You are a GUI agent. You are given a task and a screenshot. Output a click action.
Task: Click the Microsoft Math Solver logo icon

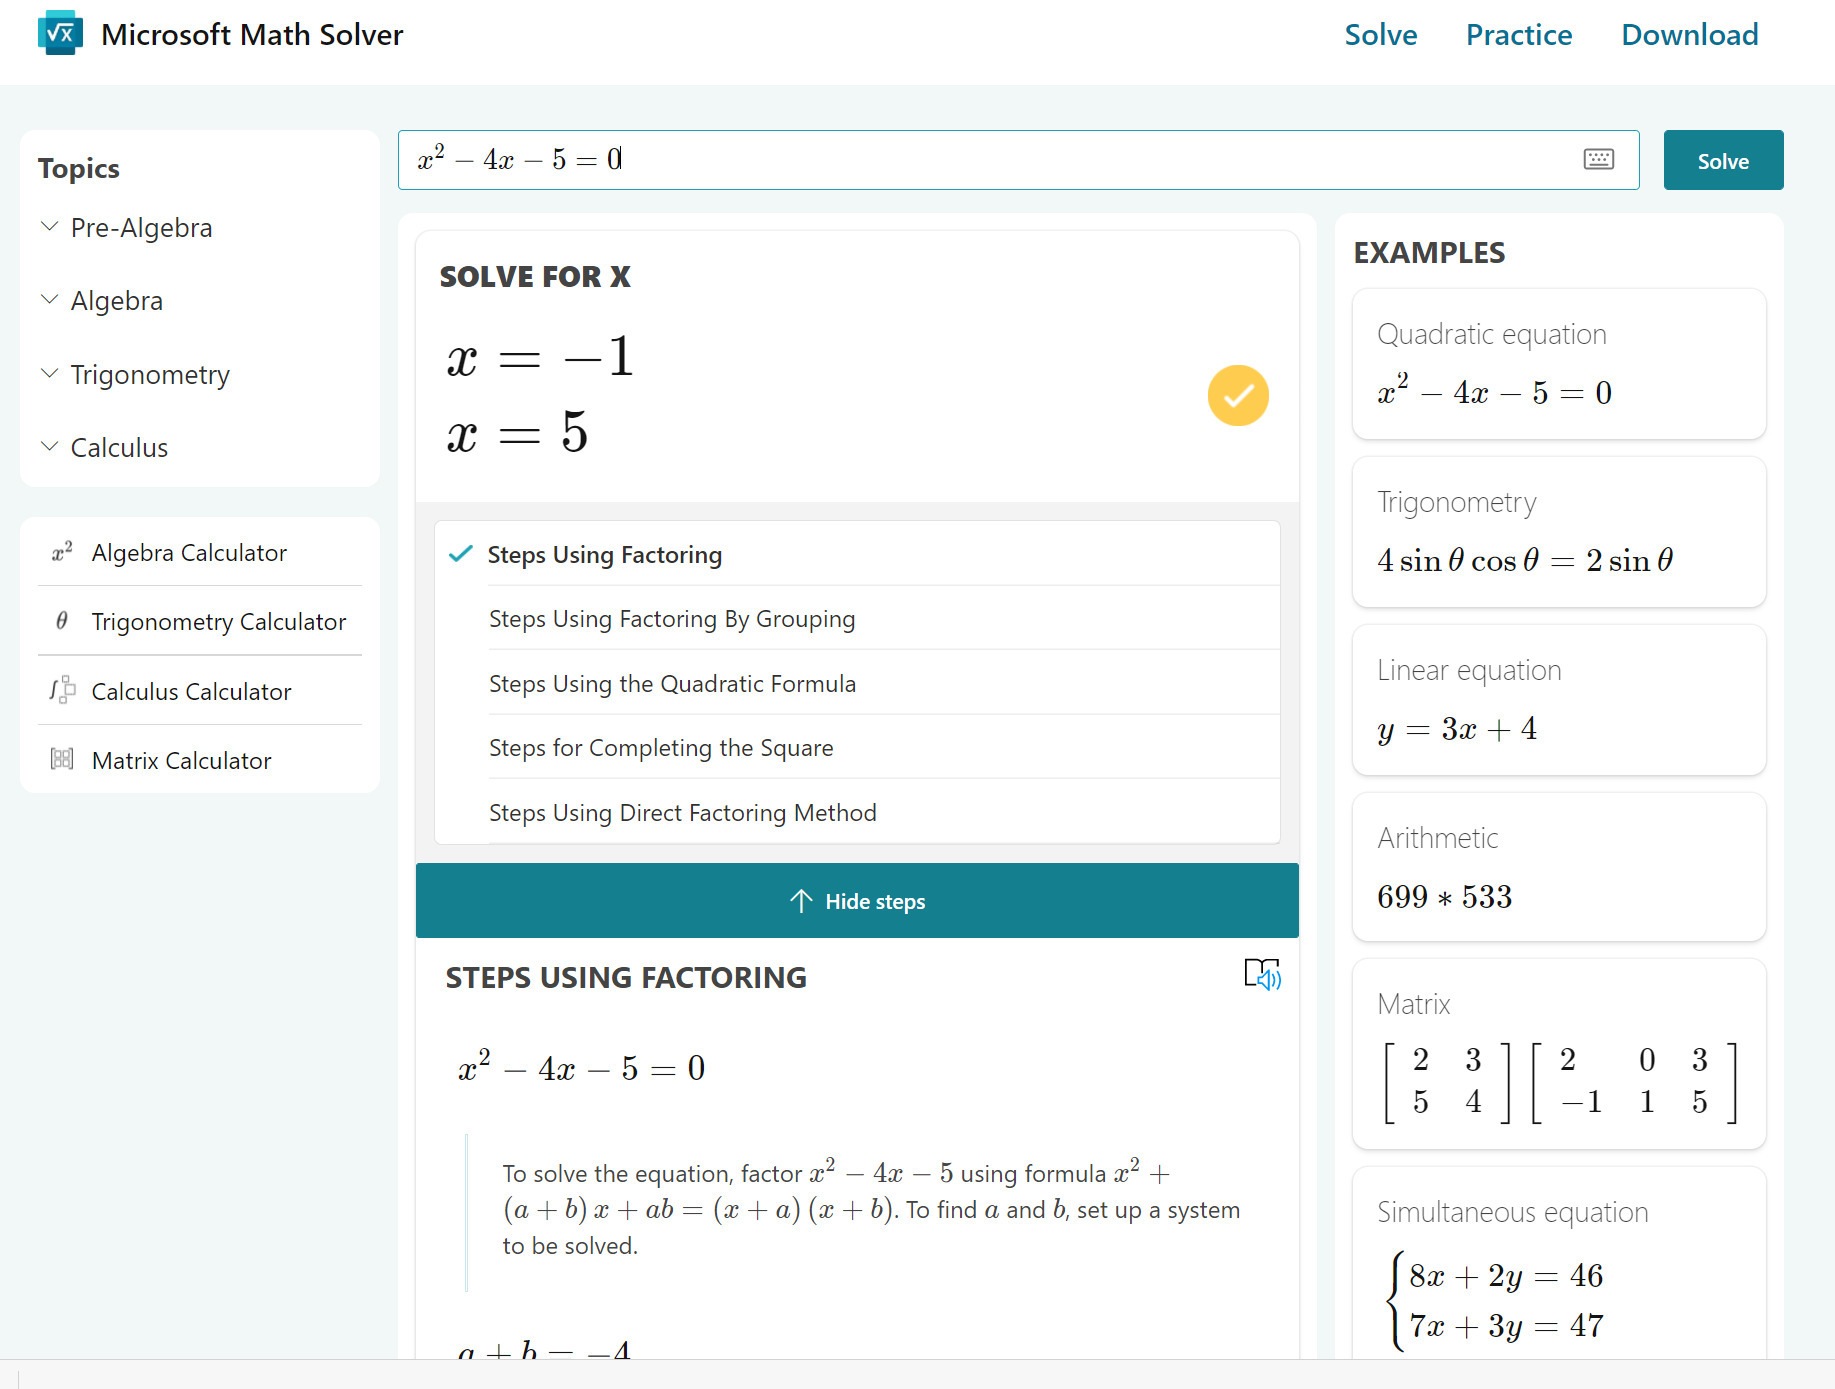[x=60, y=33]
